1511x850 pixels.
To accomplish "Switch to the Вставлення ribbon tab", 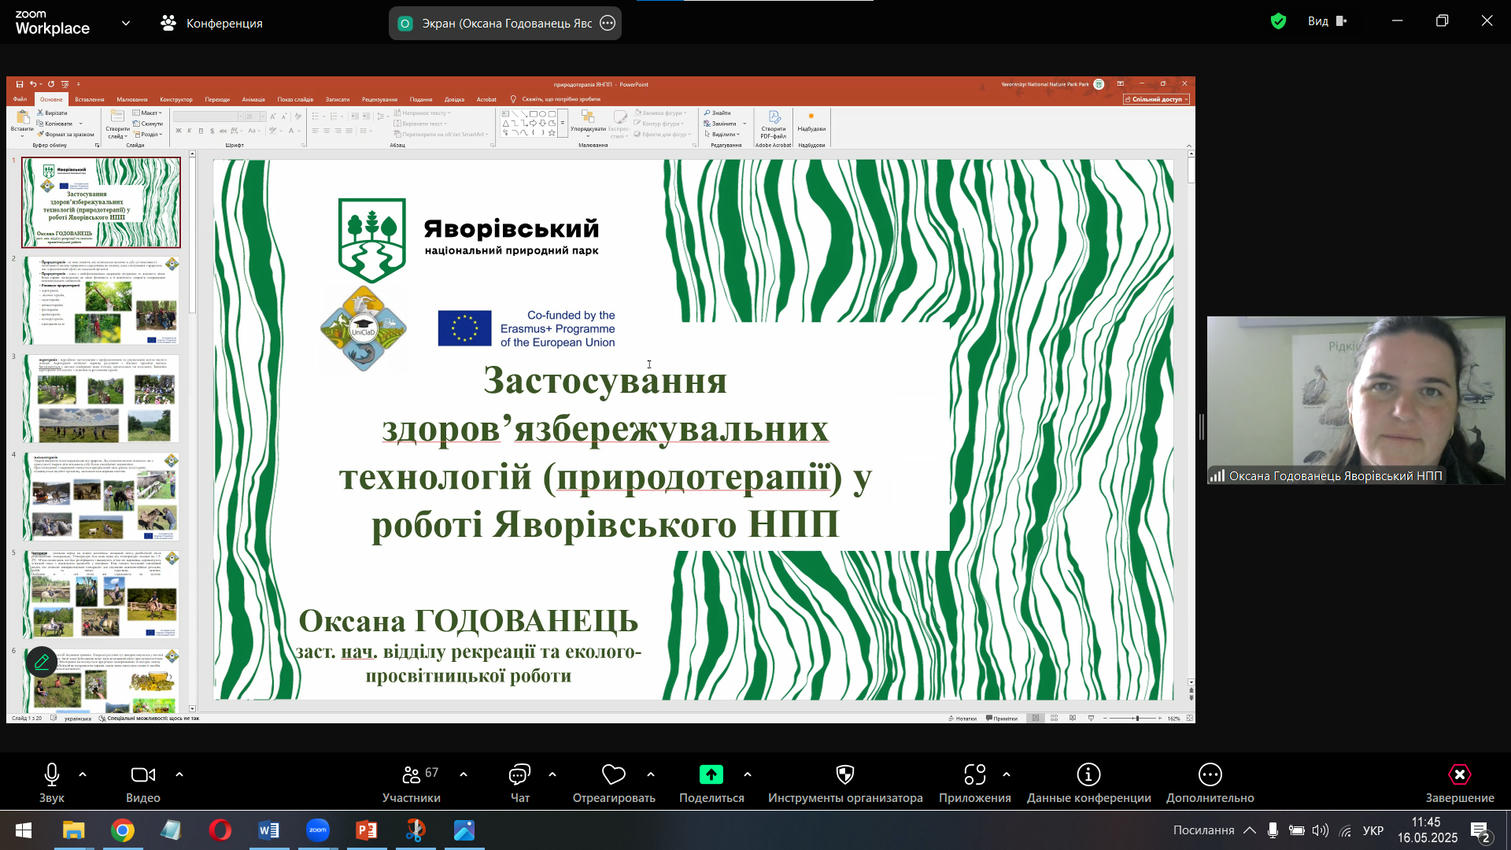I will pyautogui.click(x=89, y=99).
